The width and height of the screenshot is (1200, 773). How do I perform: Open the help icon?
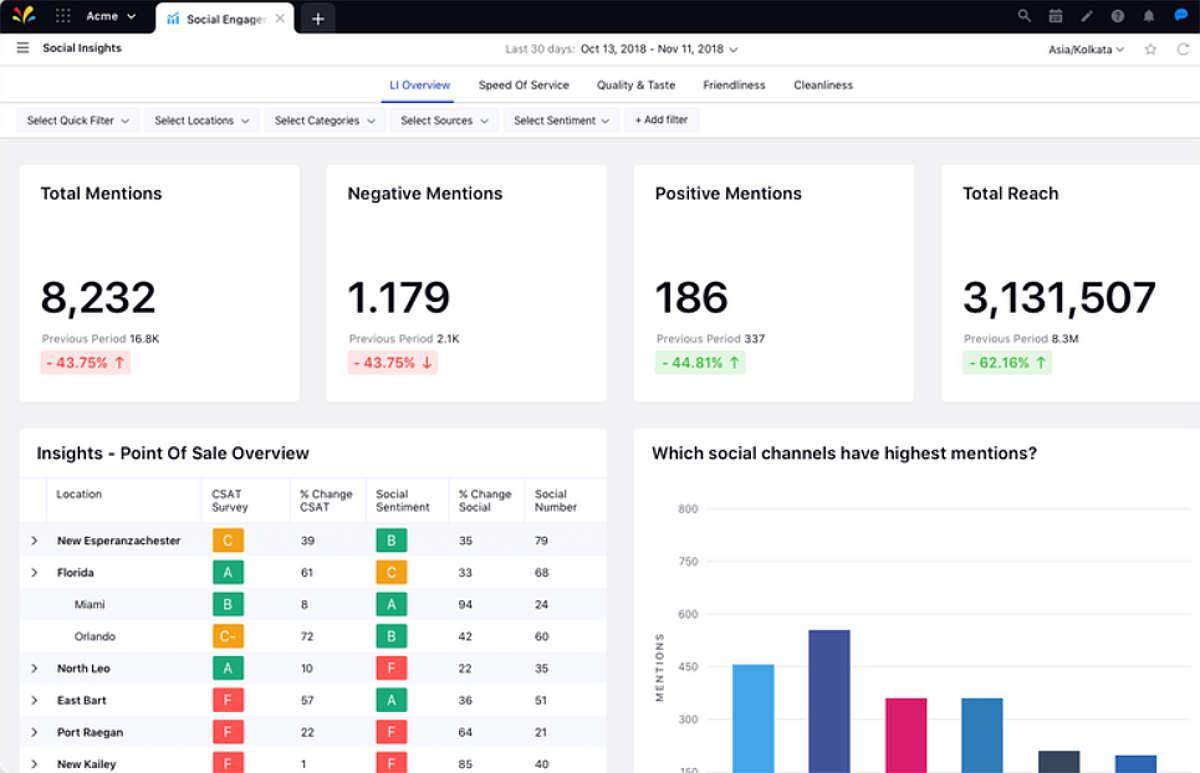1118,16
